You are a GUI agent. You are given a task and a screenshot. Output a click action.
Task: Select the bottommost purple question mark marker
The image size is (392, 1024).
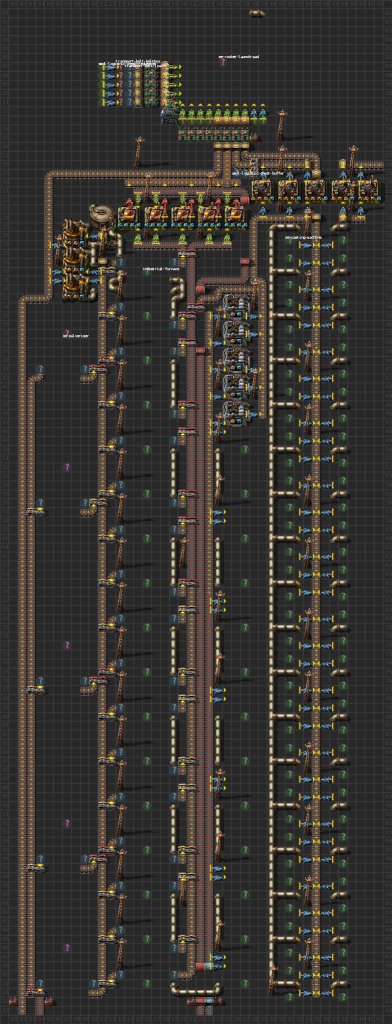click(x=66, y=947)
